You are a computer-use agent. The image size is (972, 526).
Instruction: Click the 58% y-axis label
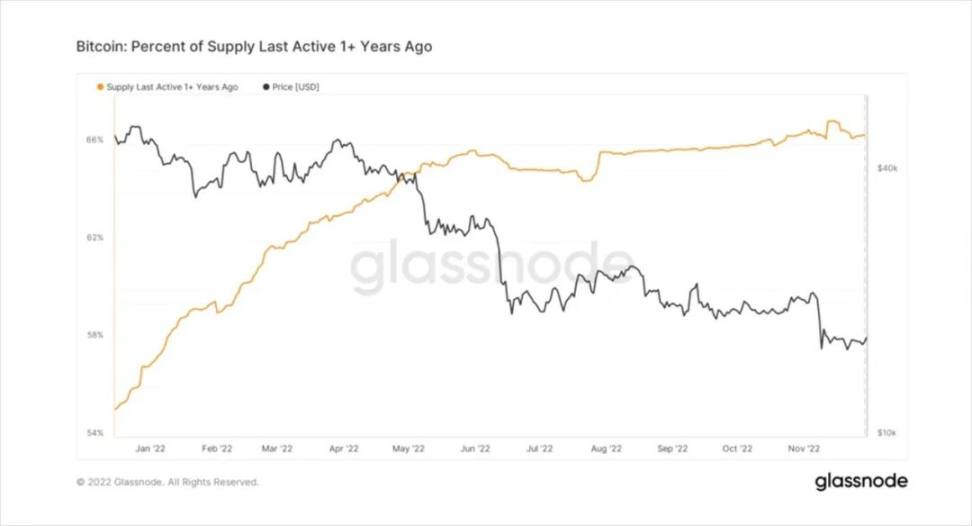(94, 335)
